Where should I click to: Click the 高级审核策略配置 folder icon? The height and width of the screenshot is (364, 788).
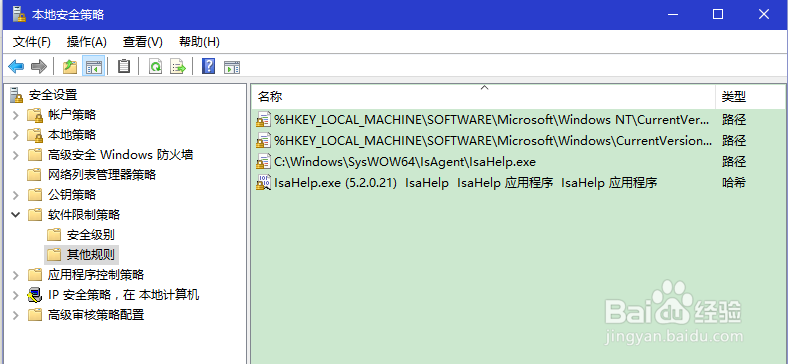tap(35, 315)
